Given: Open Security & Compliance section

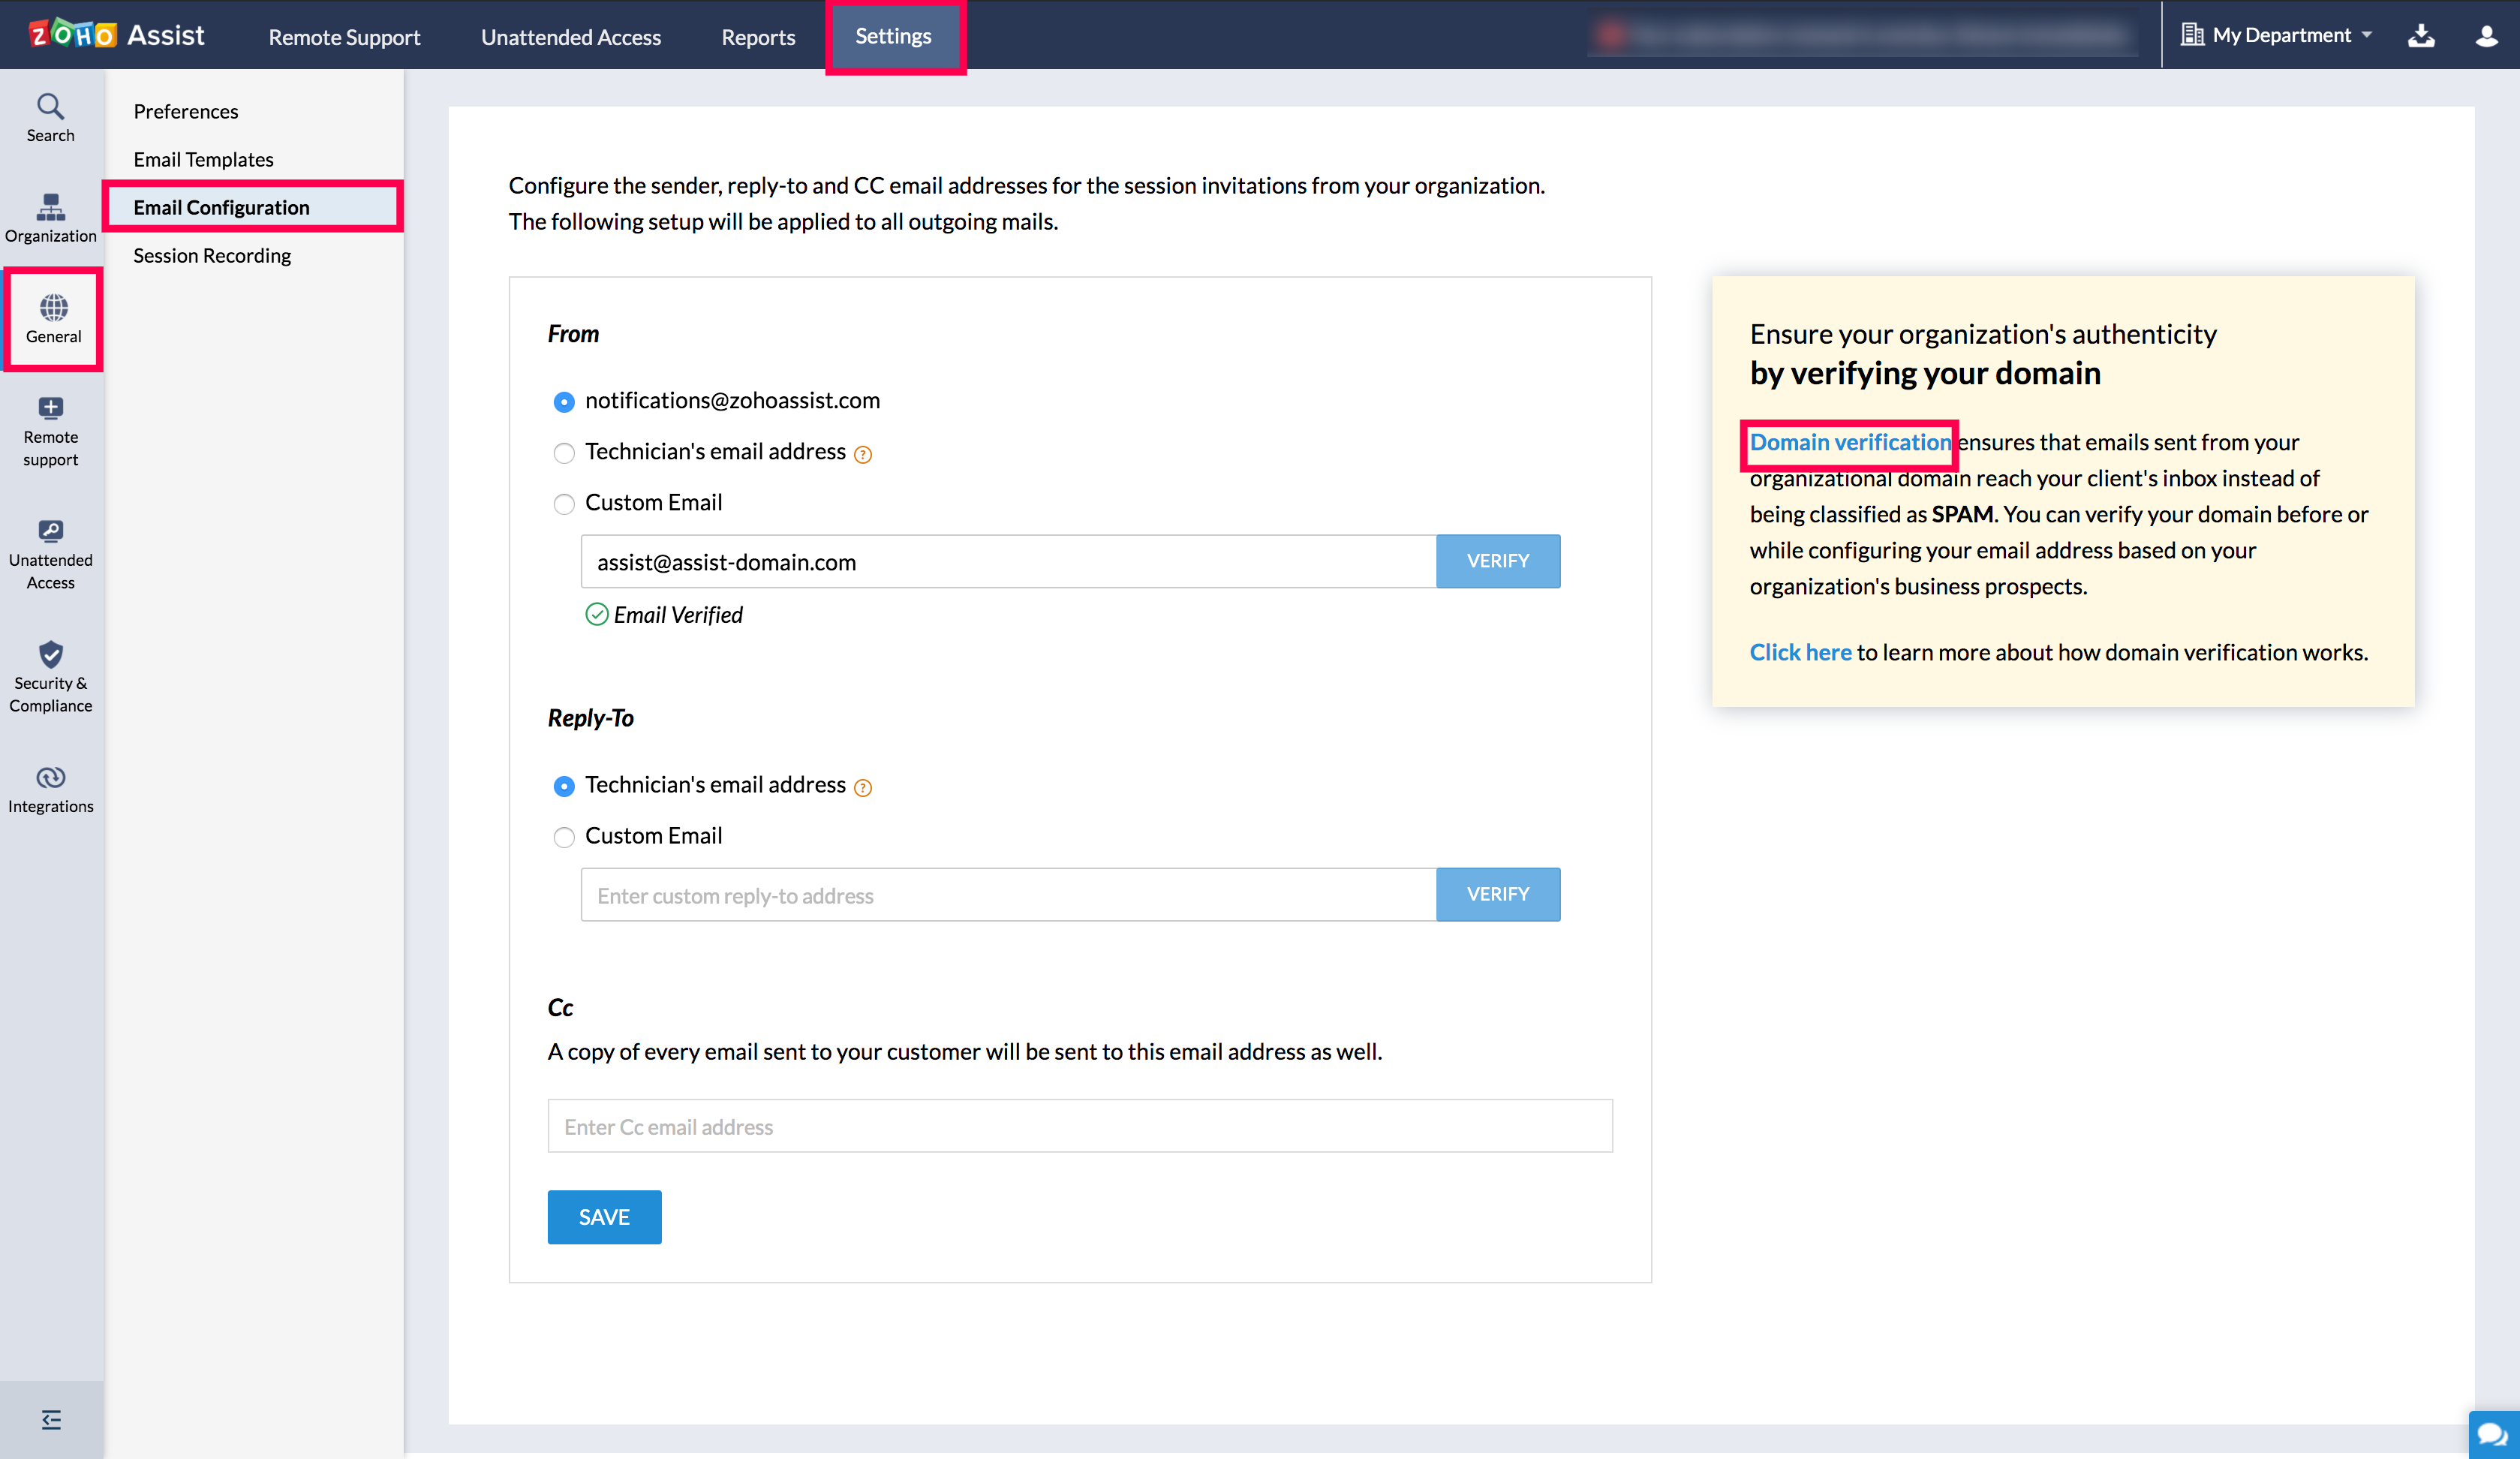Looking at the screenshot, I should click(x=50, y=676).
